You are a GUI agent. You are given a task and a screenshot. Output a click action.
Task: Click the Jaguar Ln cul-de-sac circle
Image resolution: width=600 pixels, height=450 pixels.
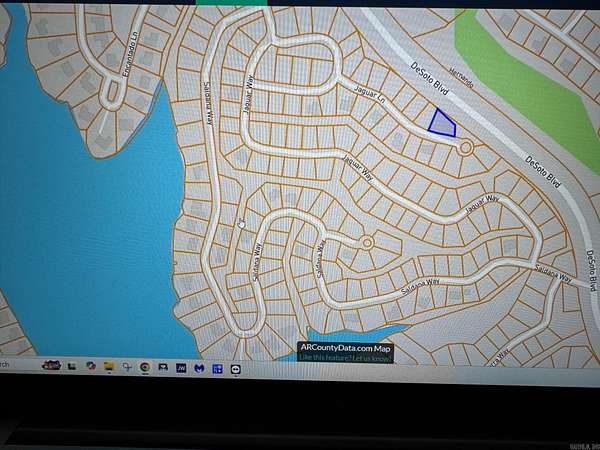466,147
